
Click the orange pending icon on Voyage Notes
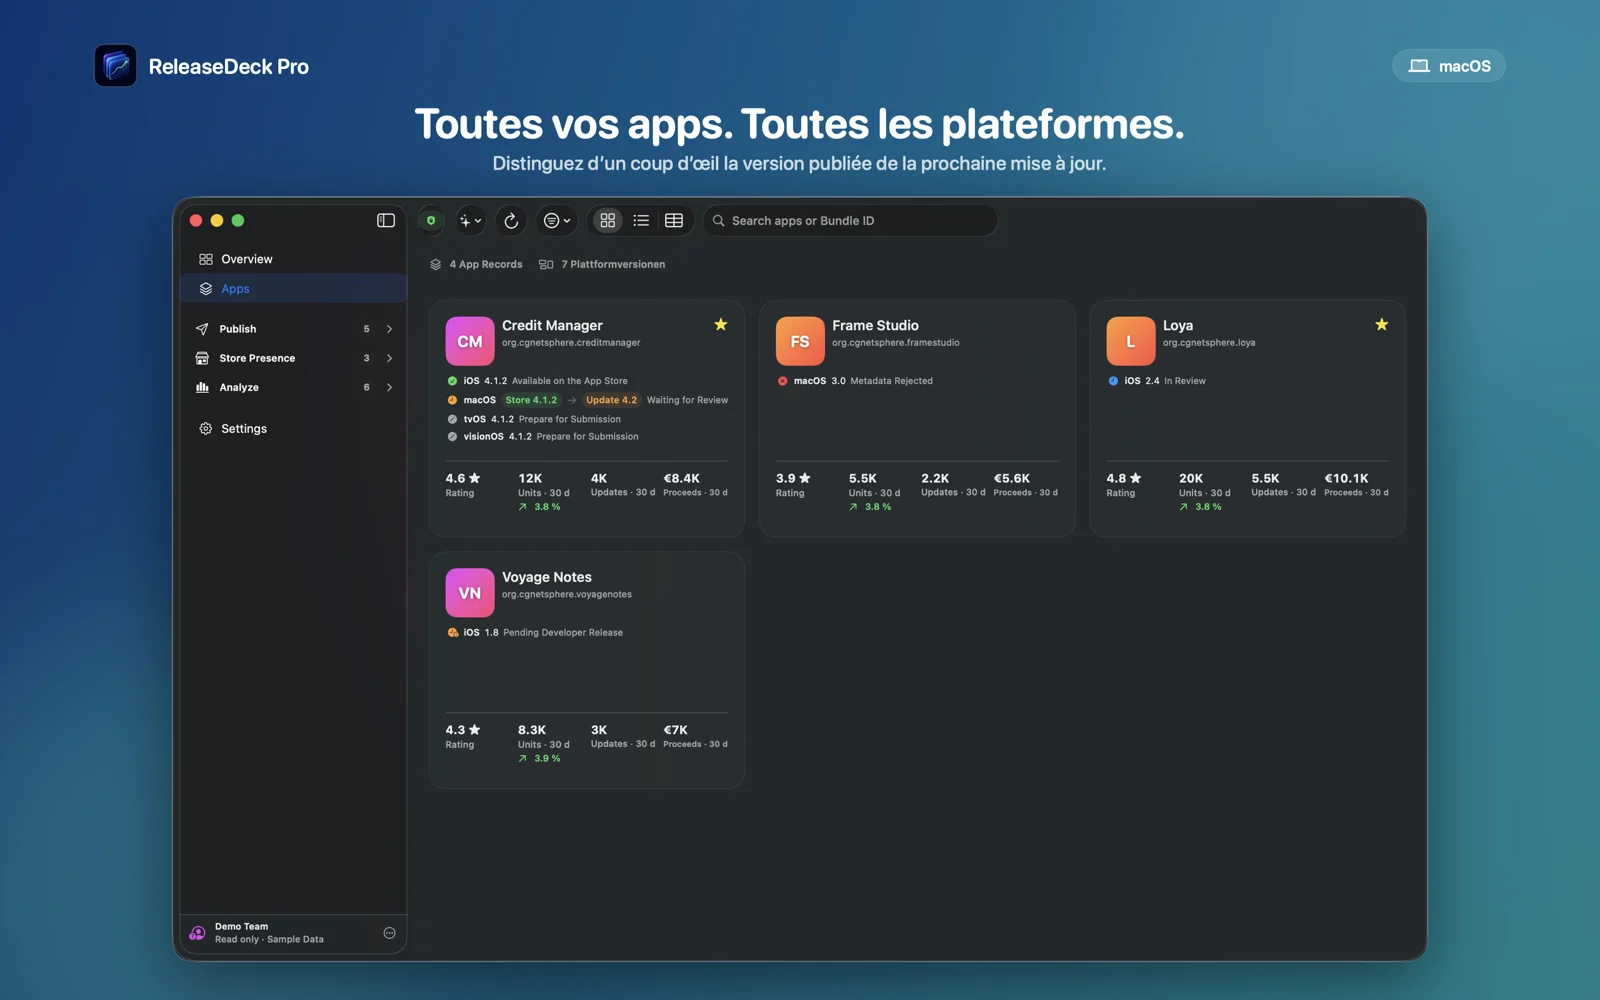click(452, 633)
